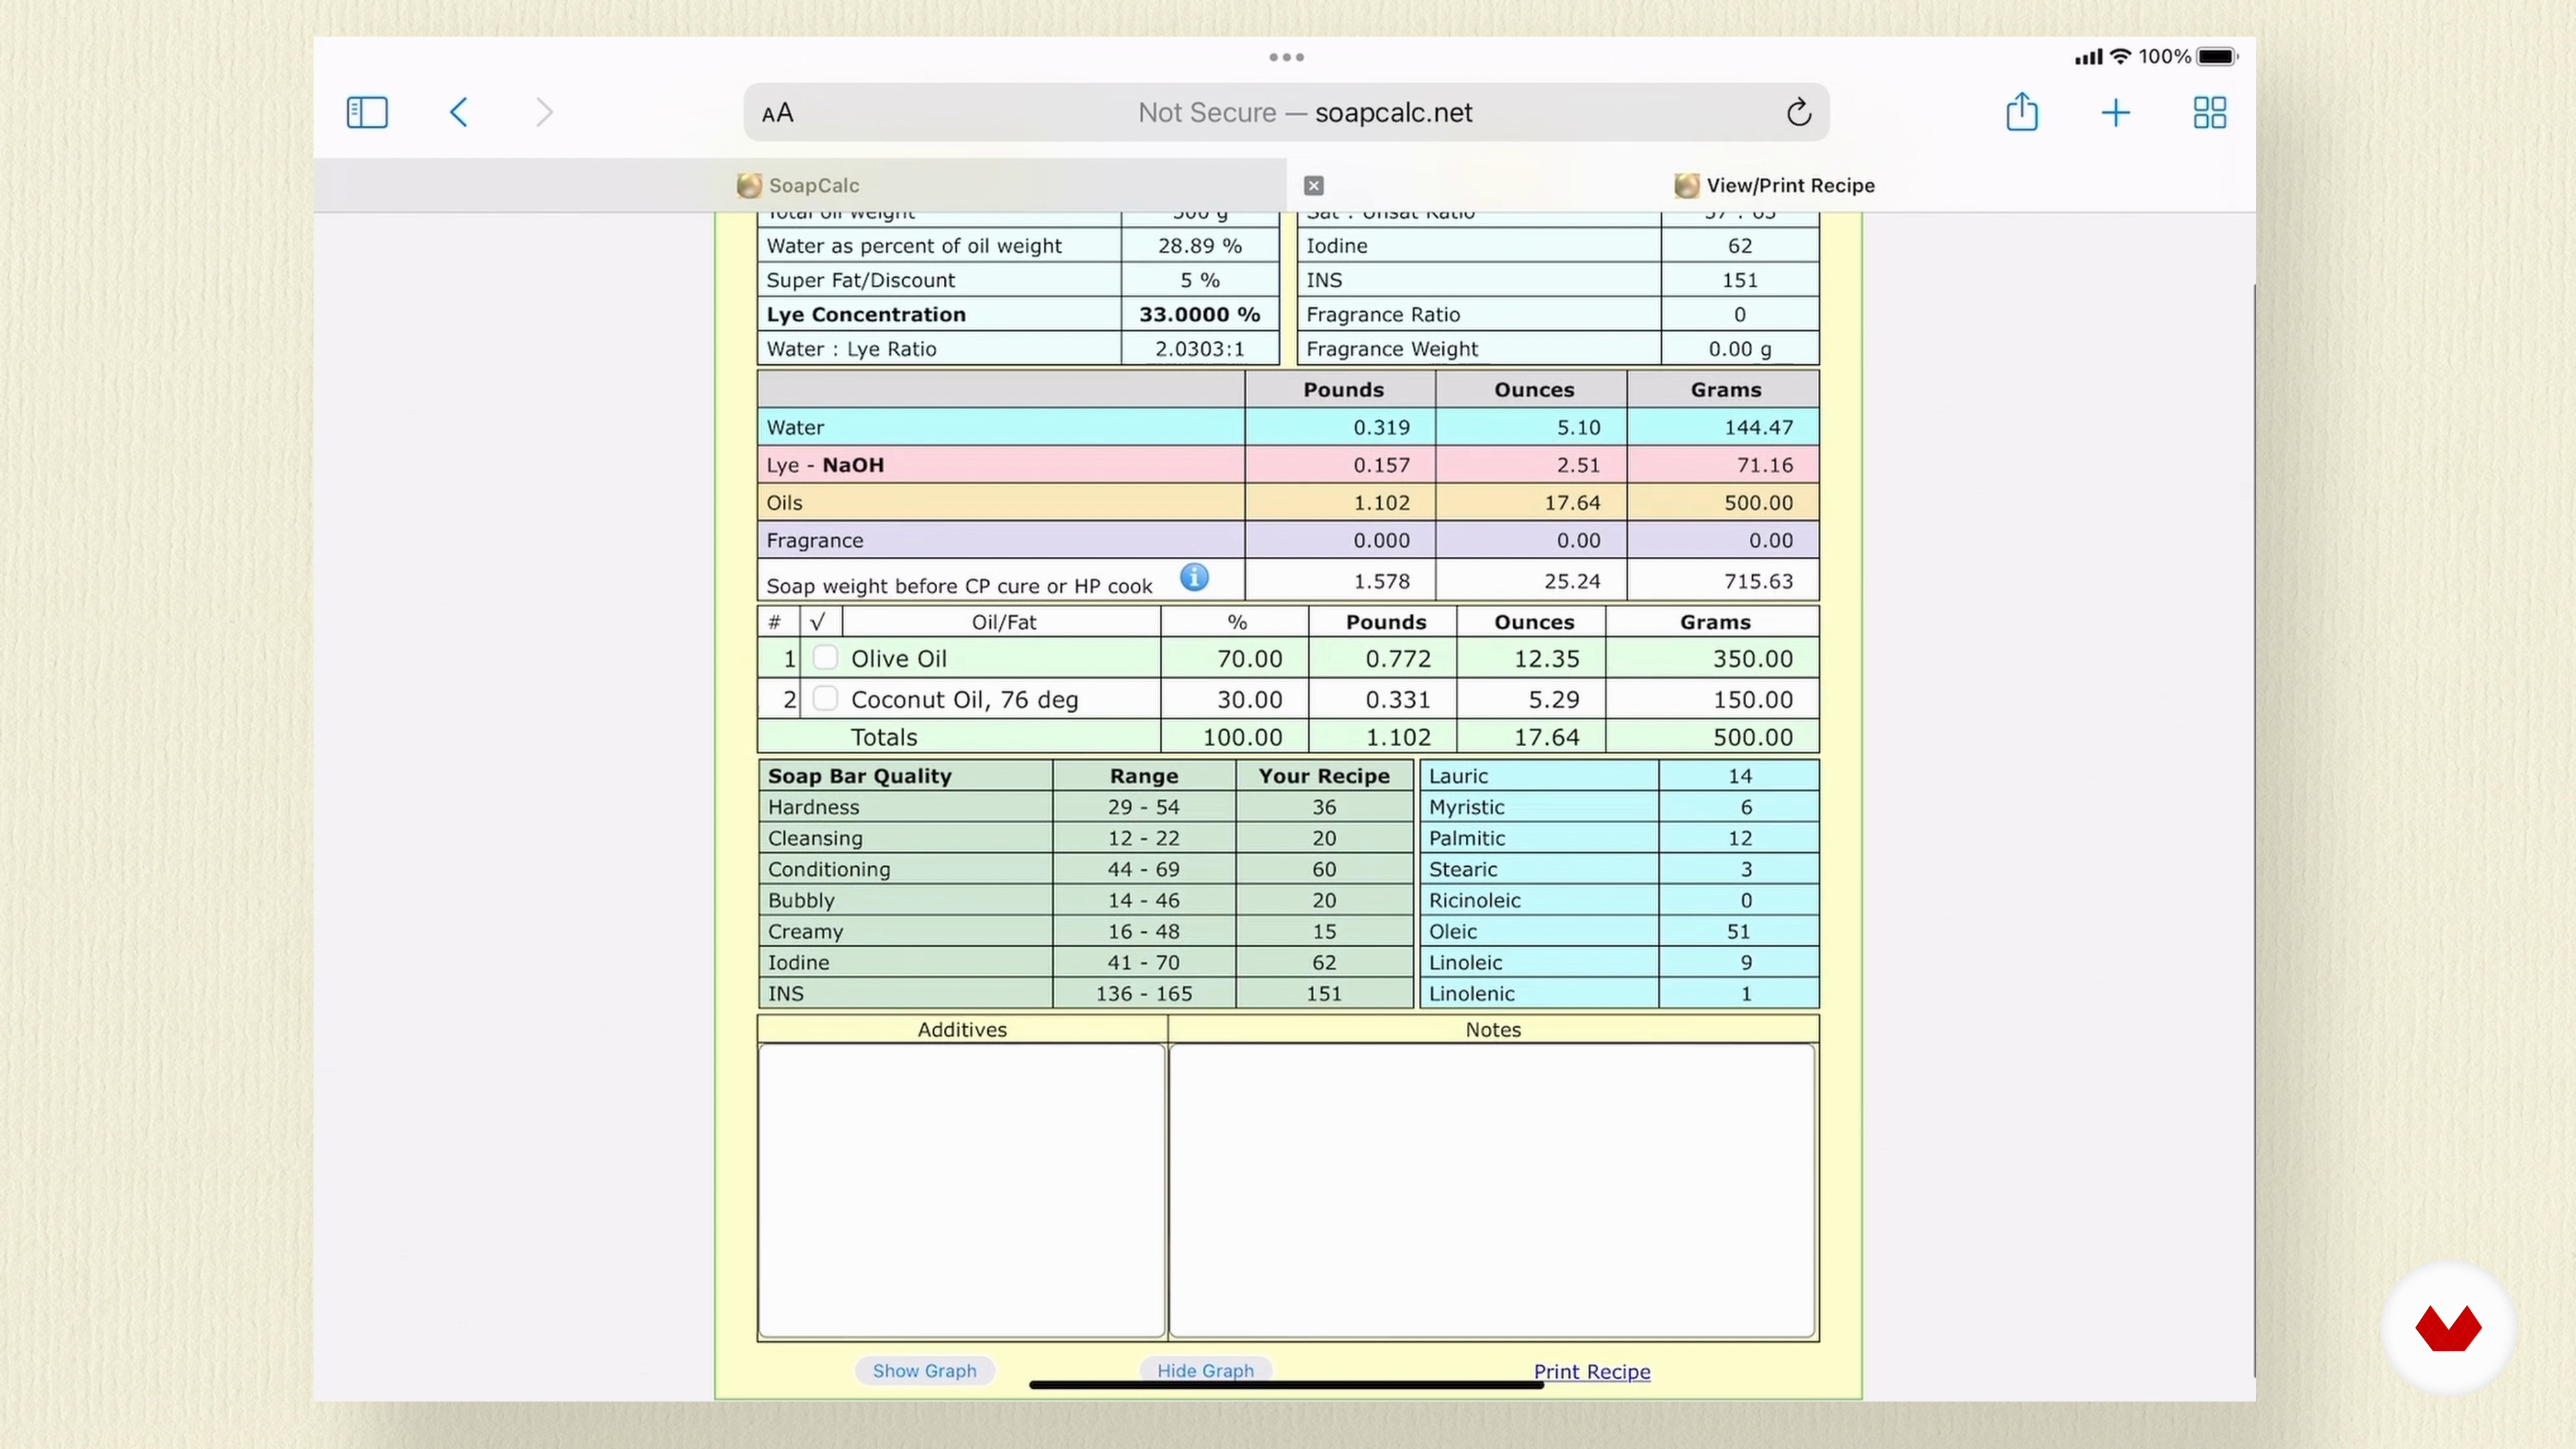Click the Creamy recipe value 15
This screenshot has width=2576, height=1449.
(1324, 931)
